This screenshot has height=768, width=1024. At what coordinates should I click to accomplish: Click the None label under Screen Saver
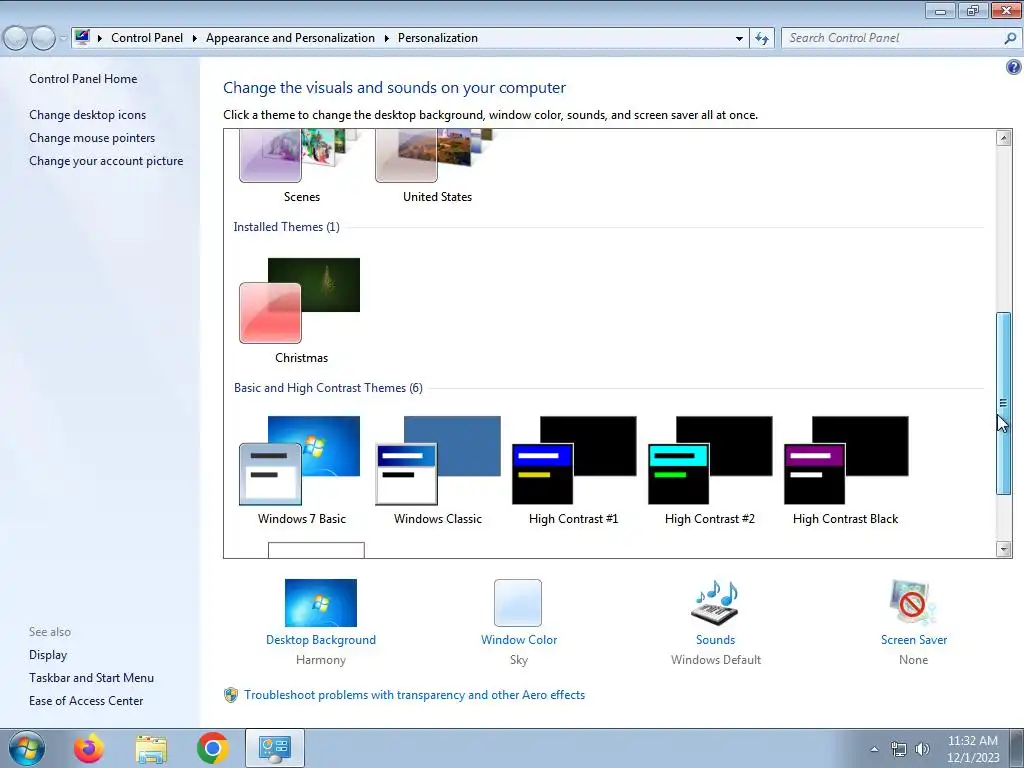pos(913,660)
